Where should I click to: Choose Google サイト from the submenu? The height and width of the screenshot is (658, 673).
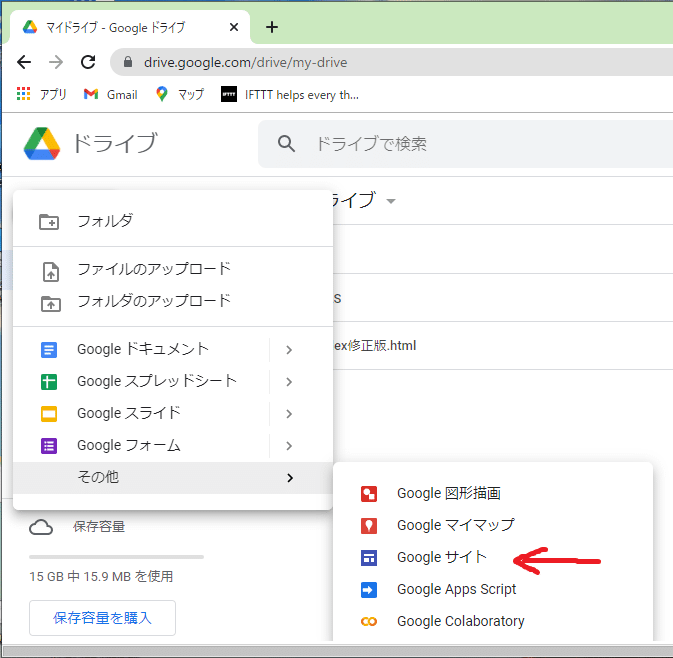tap(493, 558)
